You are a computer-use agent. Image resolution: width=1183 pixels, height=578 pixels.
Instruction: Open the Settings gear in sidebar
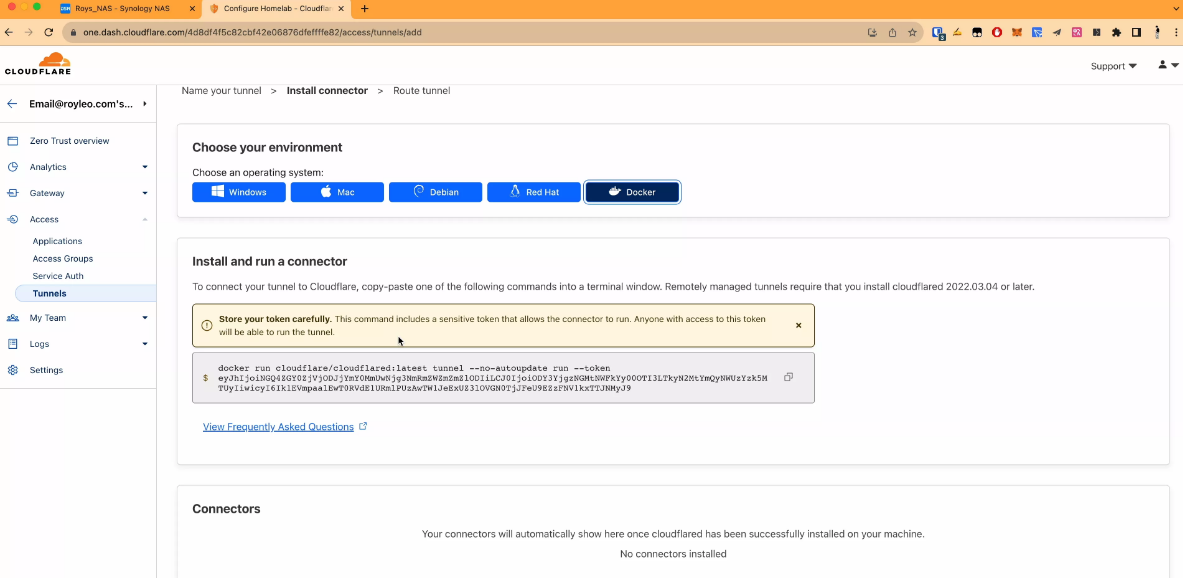(x=46, y=370)
